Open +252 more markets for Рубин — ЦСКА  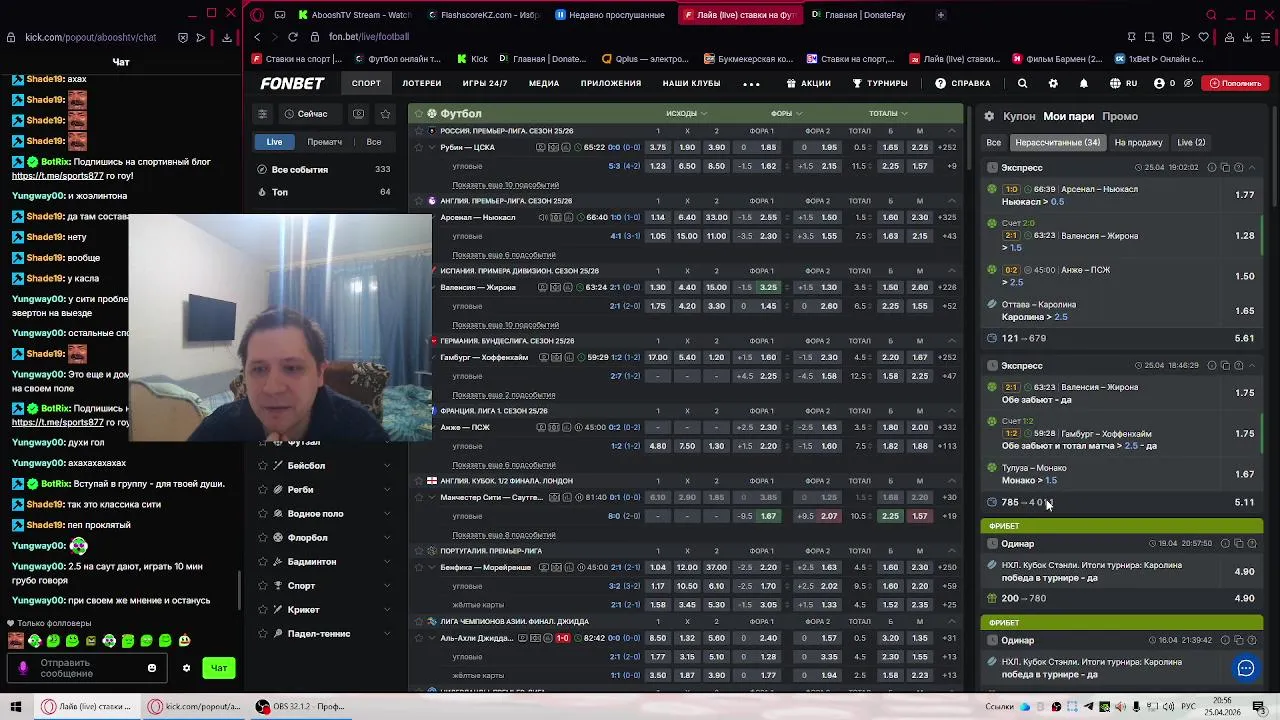[947, 148]
